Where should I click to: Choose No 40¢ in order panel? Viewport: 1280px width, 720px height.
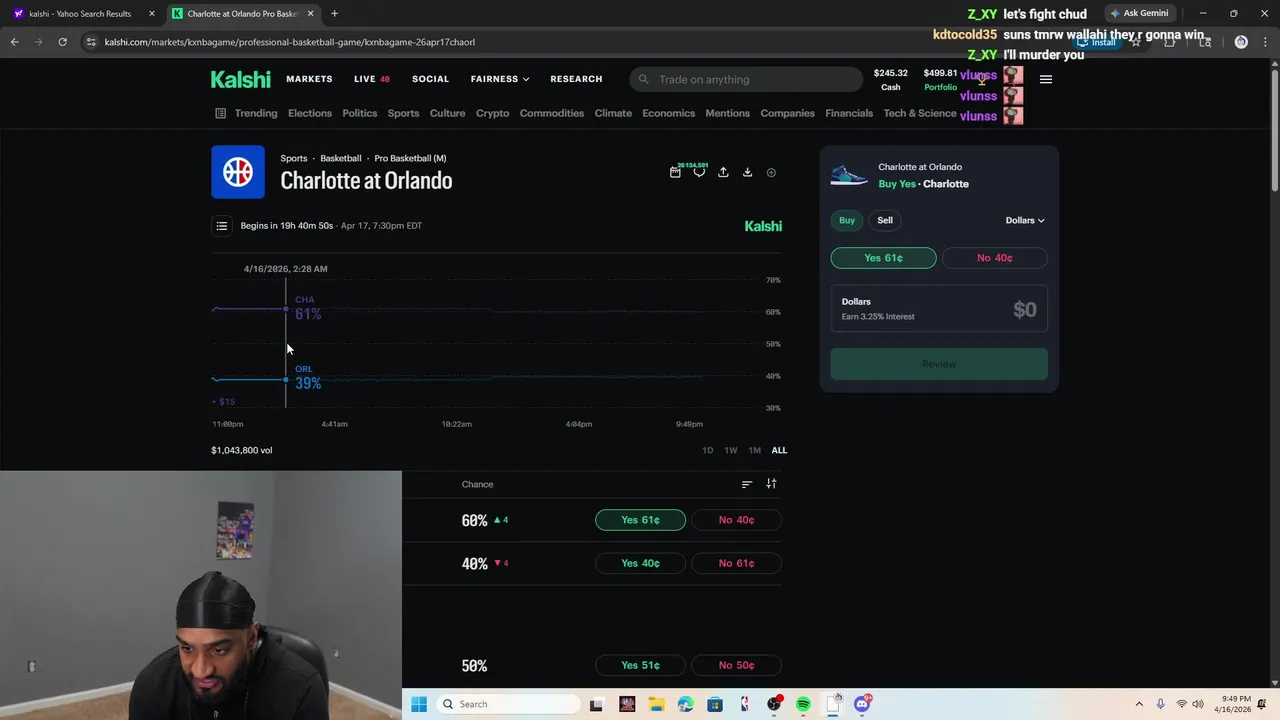(994, 258)
